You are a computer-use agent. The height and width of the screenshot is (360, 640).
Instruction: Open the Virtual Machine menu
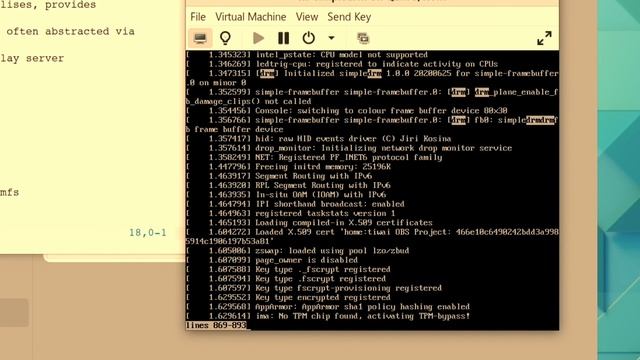tap(251, 17)
